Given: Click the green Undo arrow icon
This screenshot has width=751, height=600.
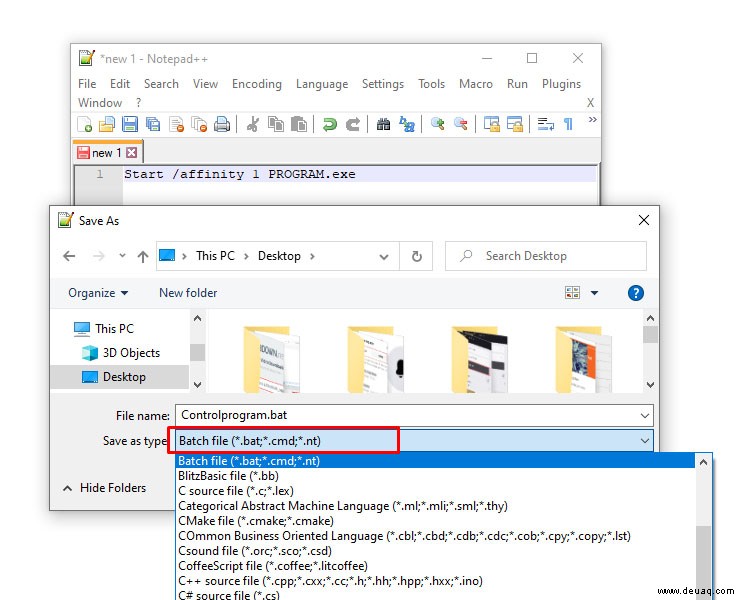Looking at the screenshot, I should tap(330, 125).
